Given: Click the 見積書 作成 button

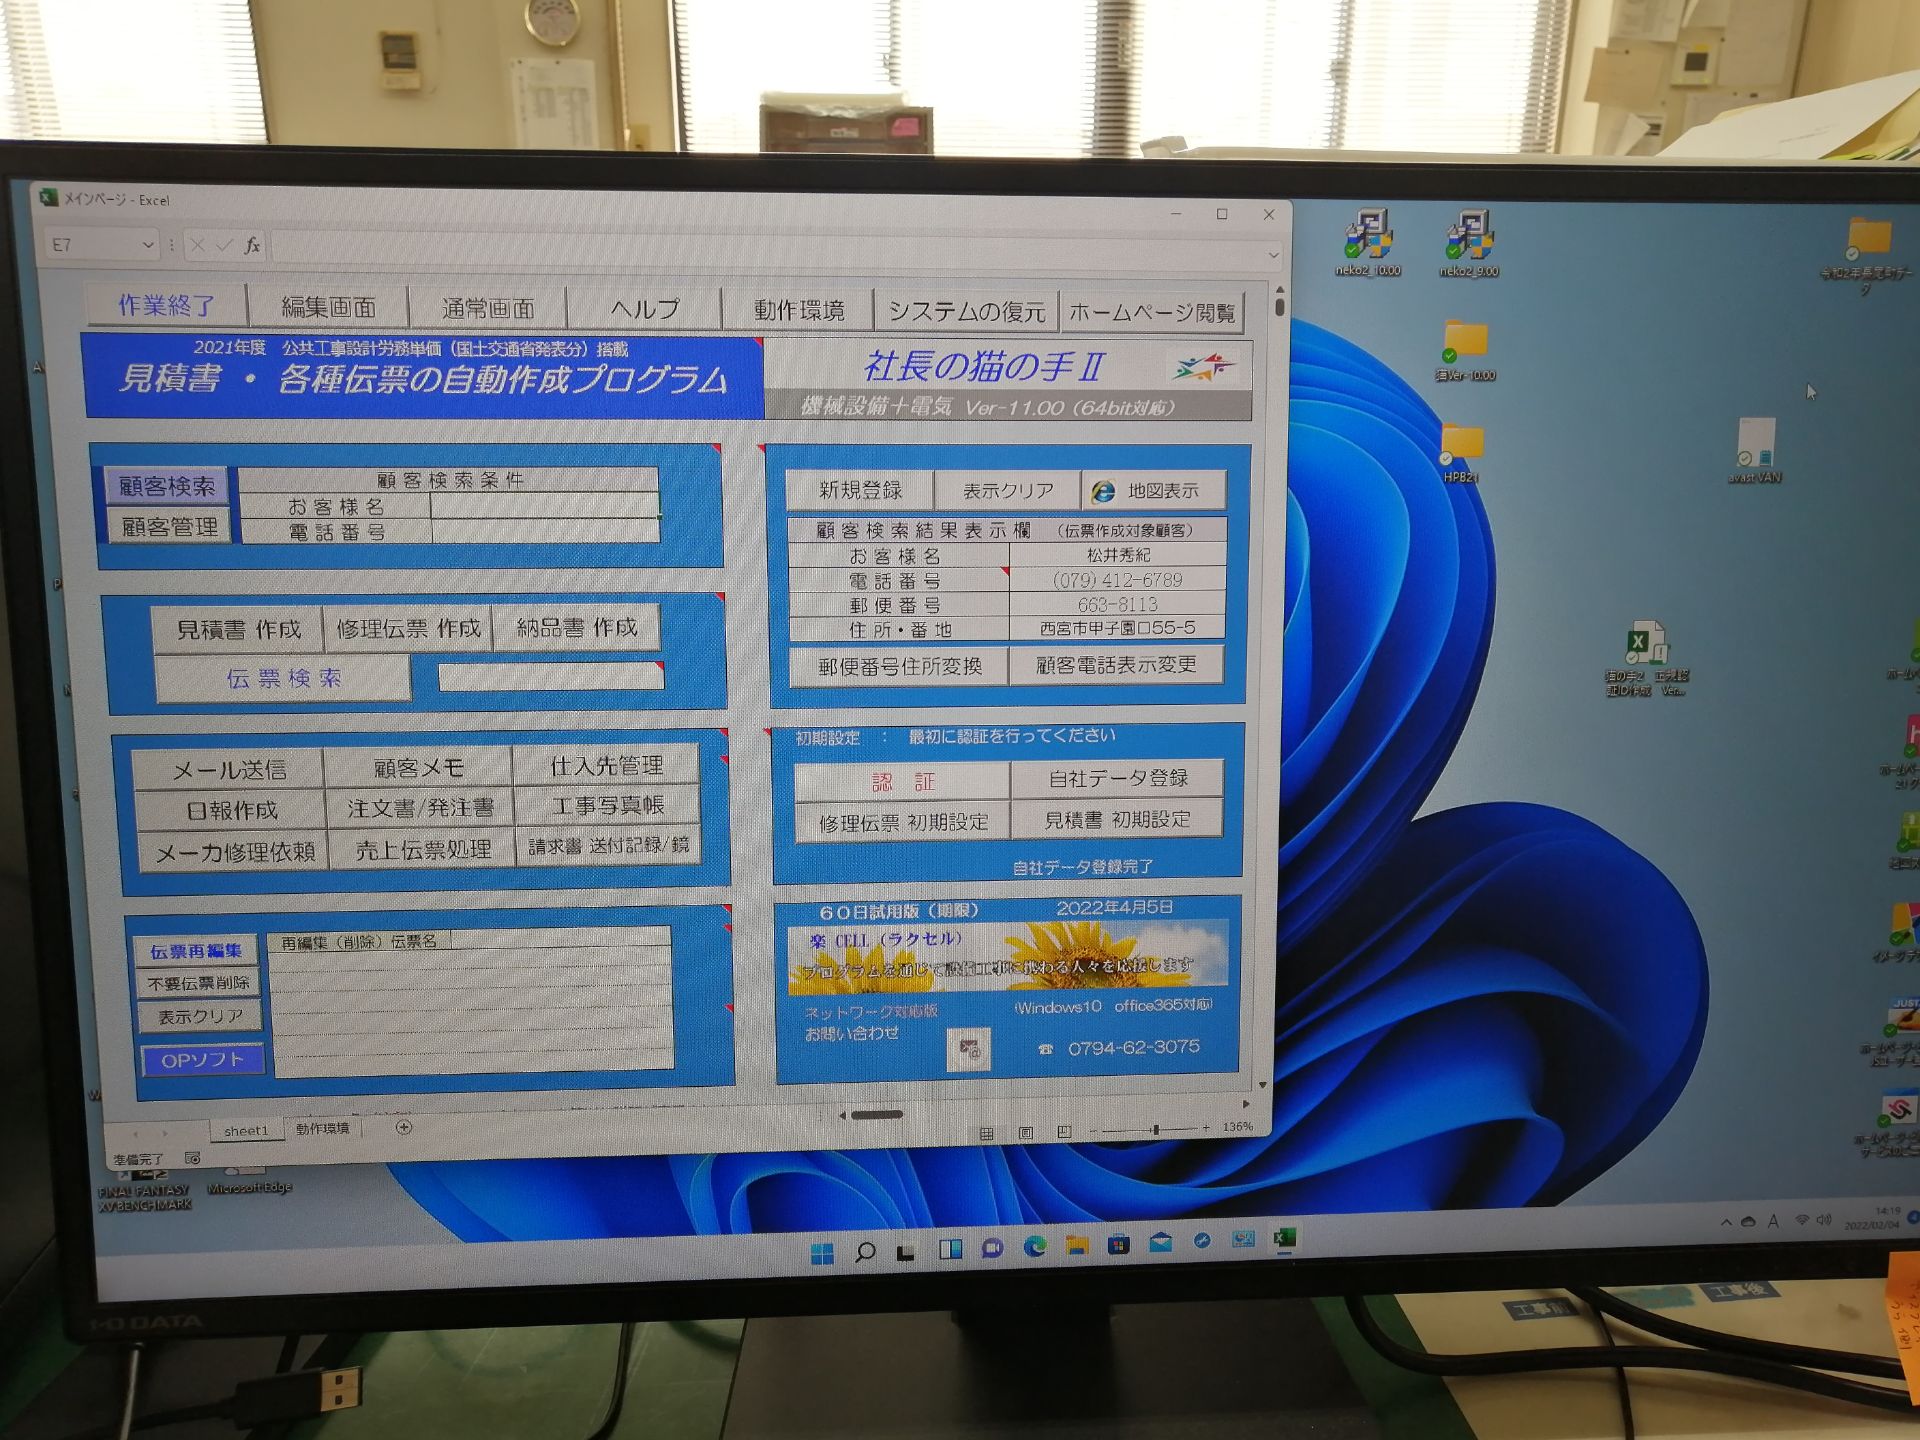Looking at the screenshot, I should pyautogui.click(x=239, y=629).
